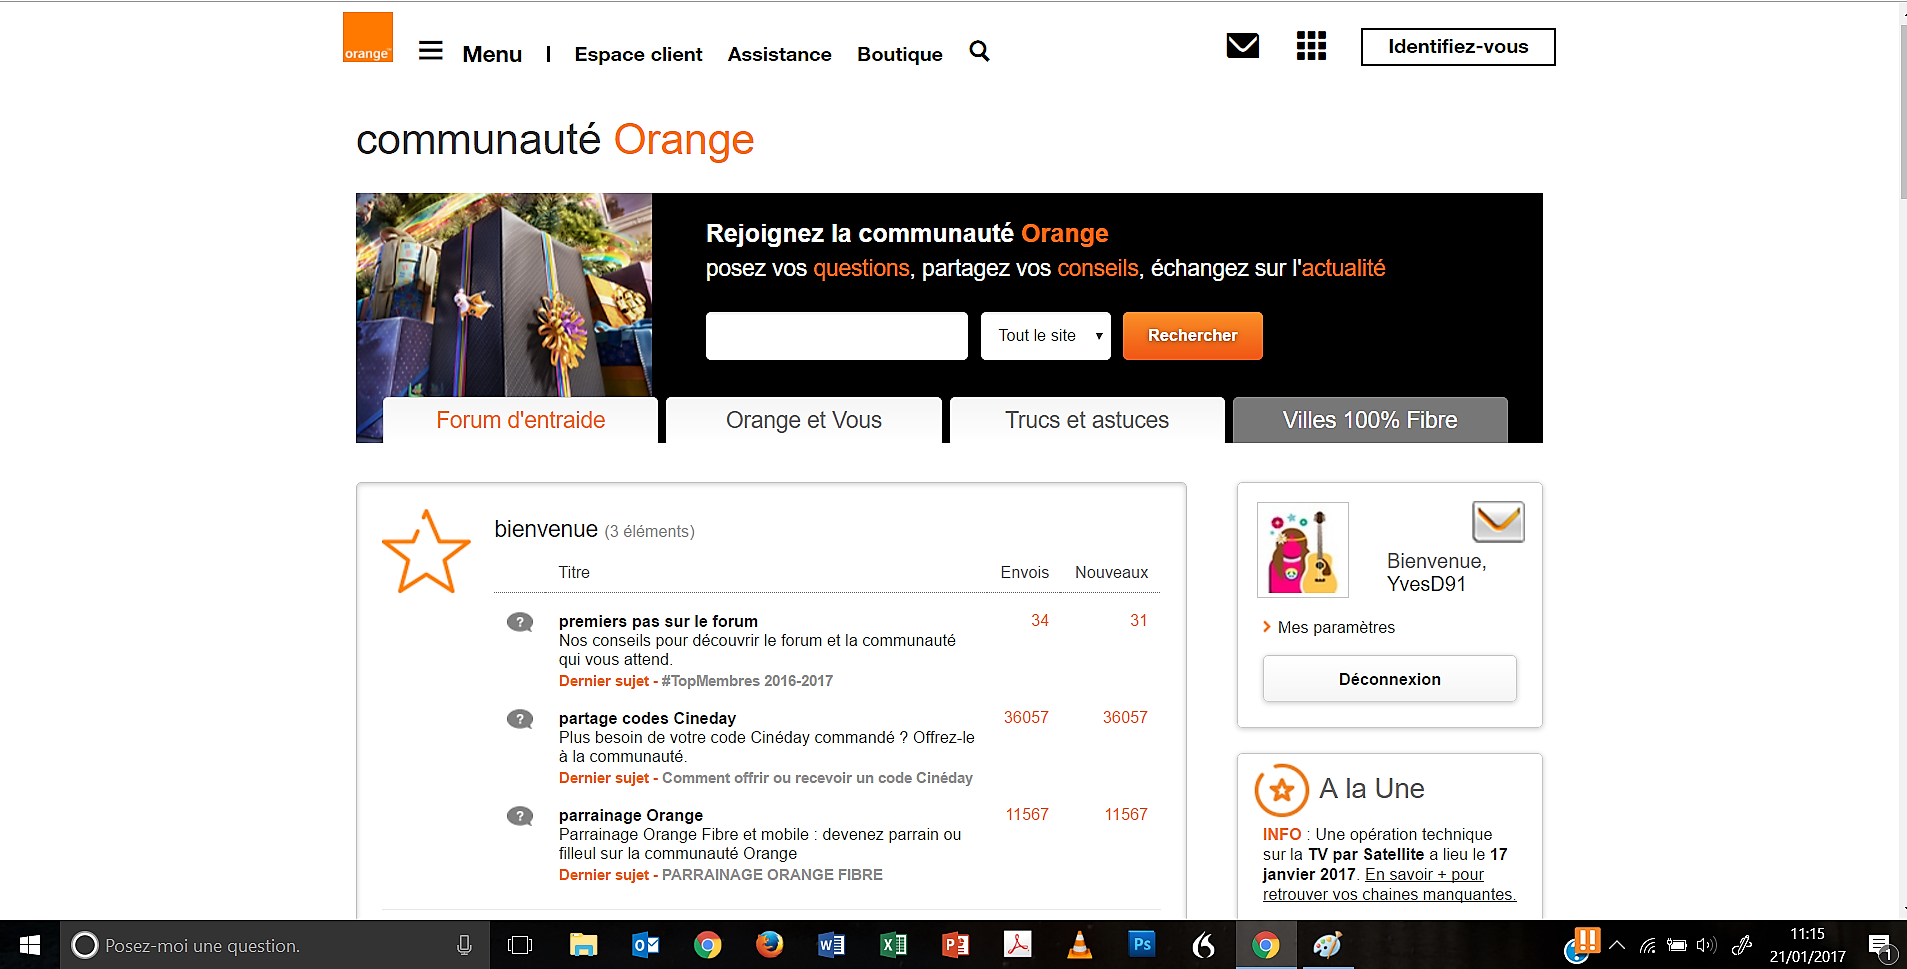Launch PowerPoint from the taskbar
The image size is (1907, 969).
click(955, 945)
